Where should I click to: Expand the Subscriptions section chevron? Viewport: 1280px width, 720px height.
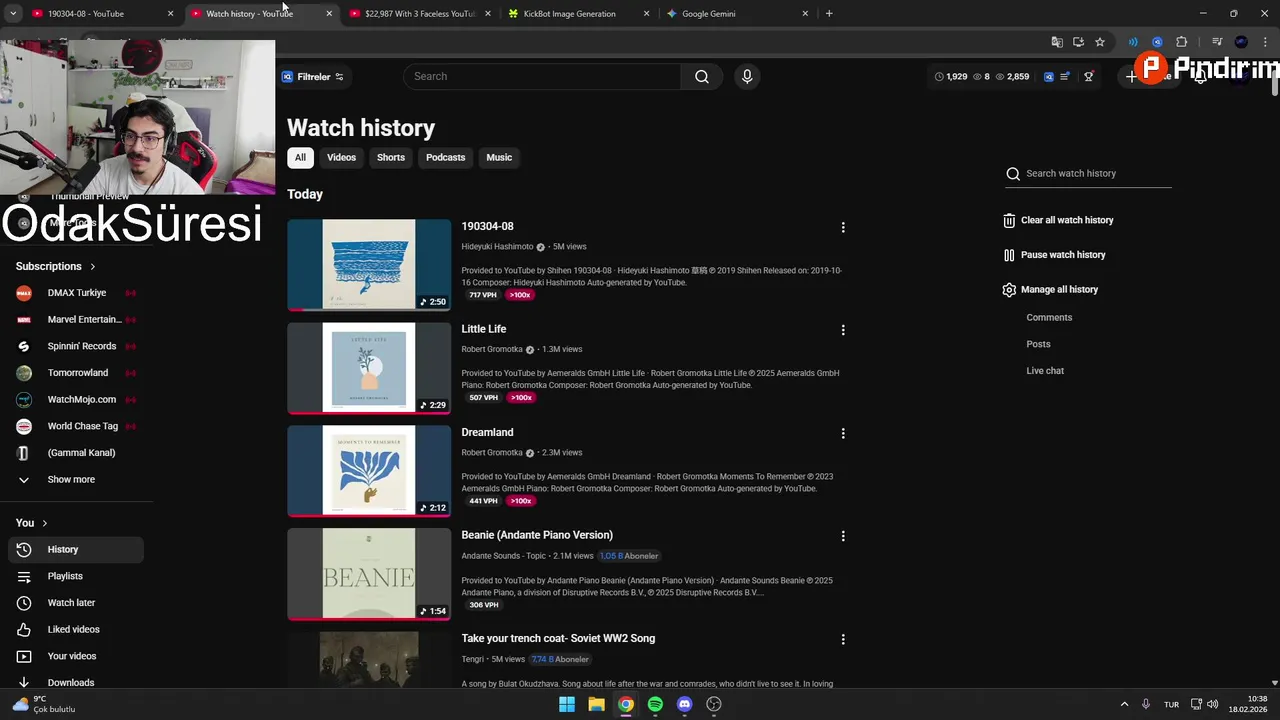tap(93, 267)
